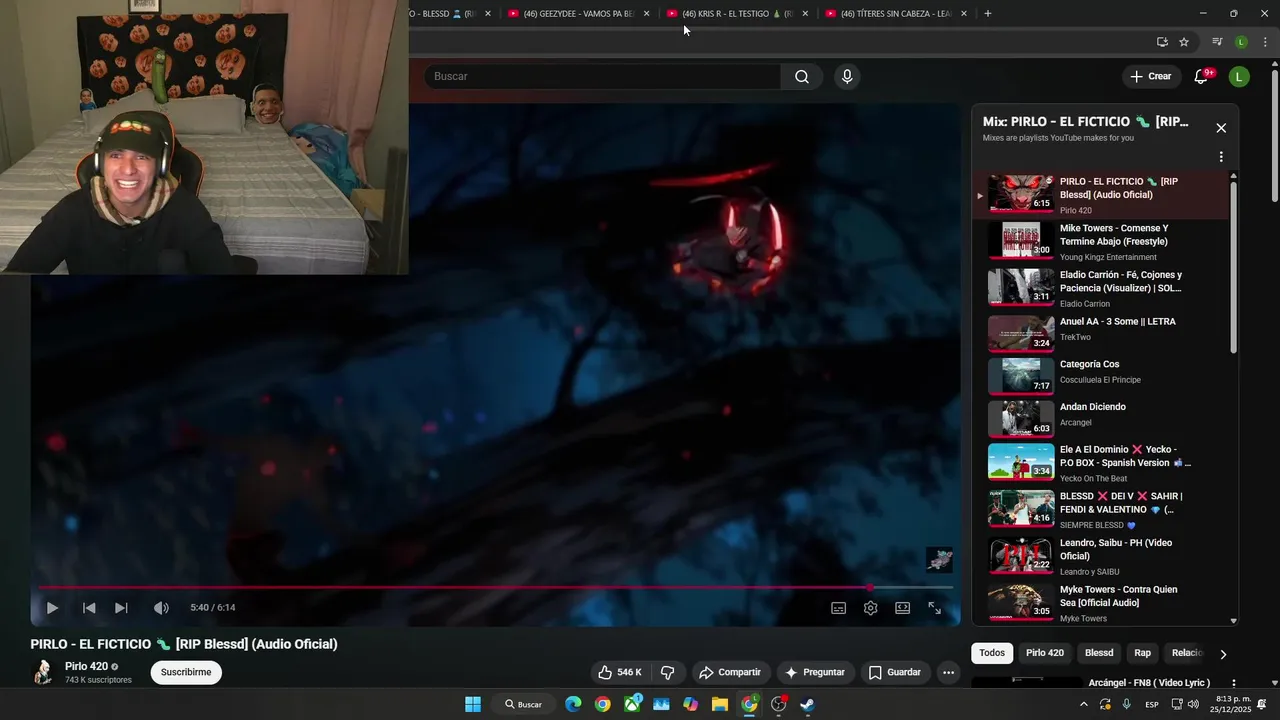The height and width of the screenshot is (720, 1280).
Task: Click the ESP language indicator
Action: [1152, 704]
